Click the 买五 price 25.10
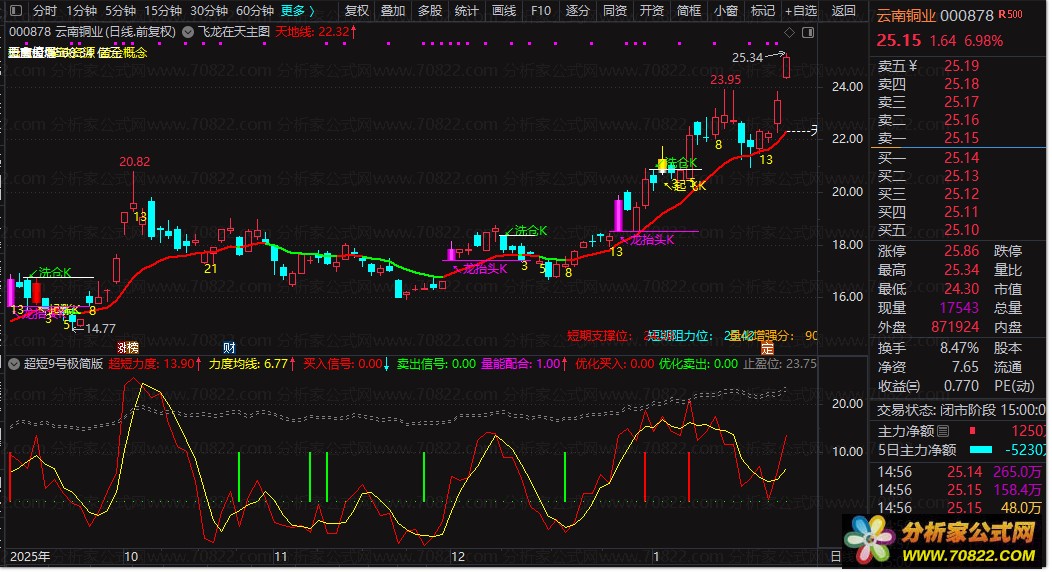The width and height of the screenshot is (1052, 572). 961,230
